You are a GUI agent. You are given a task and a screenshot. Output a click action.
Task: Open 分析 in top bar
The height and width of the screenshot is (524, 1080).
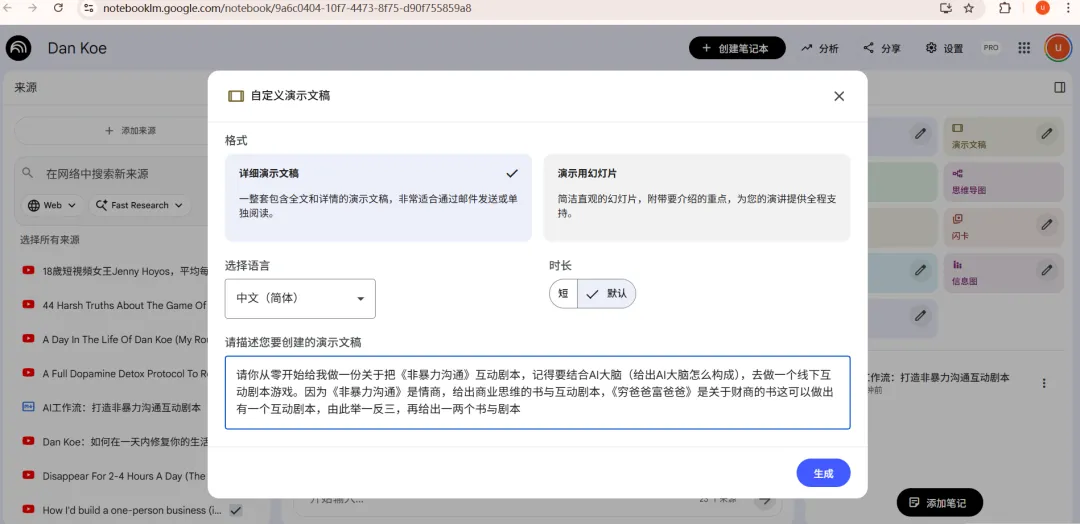click(820, 48)
